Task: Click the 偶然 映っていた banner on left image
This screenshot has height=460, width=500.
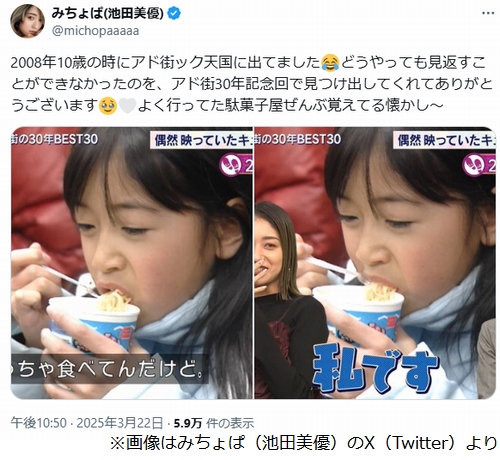Action: pos(201,140)
